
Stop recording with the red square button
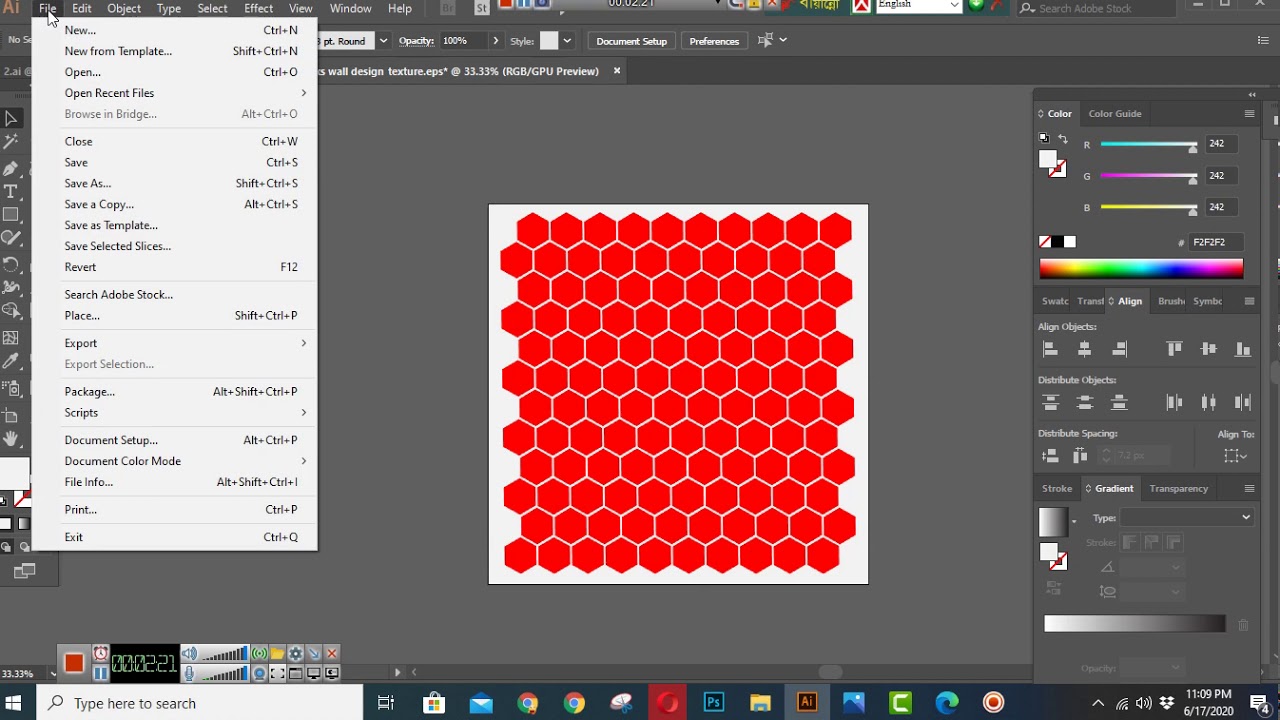pos(73,663)
